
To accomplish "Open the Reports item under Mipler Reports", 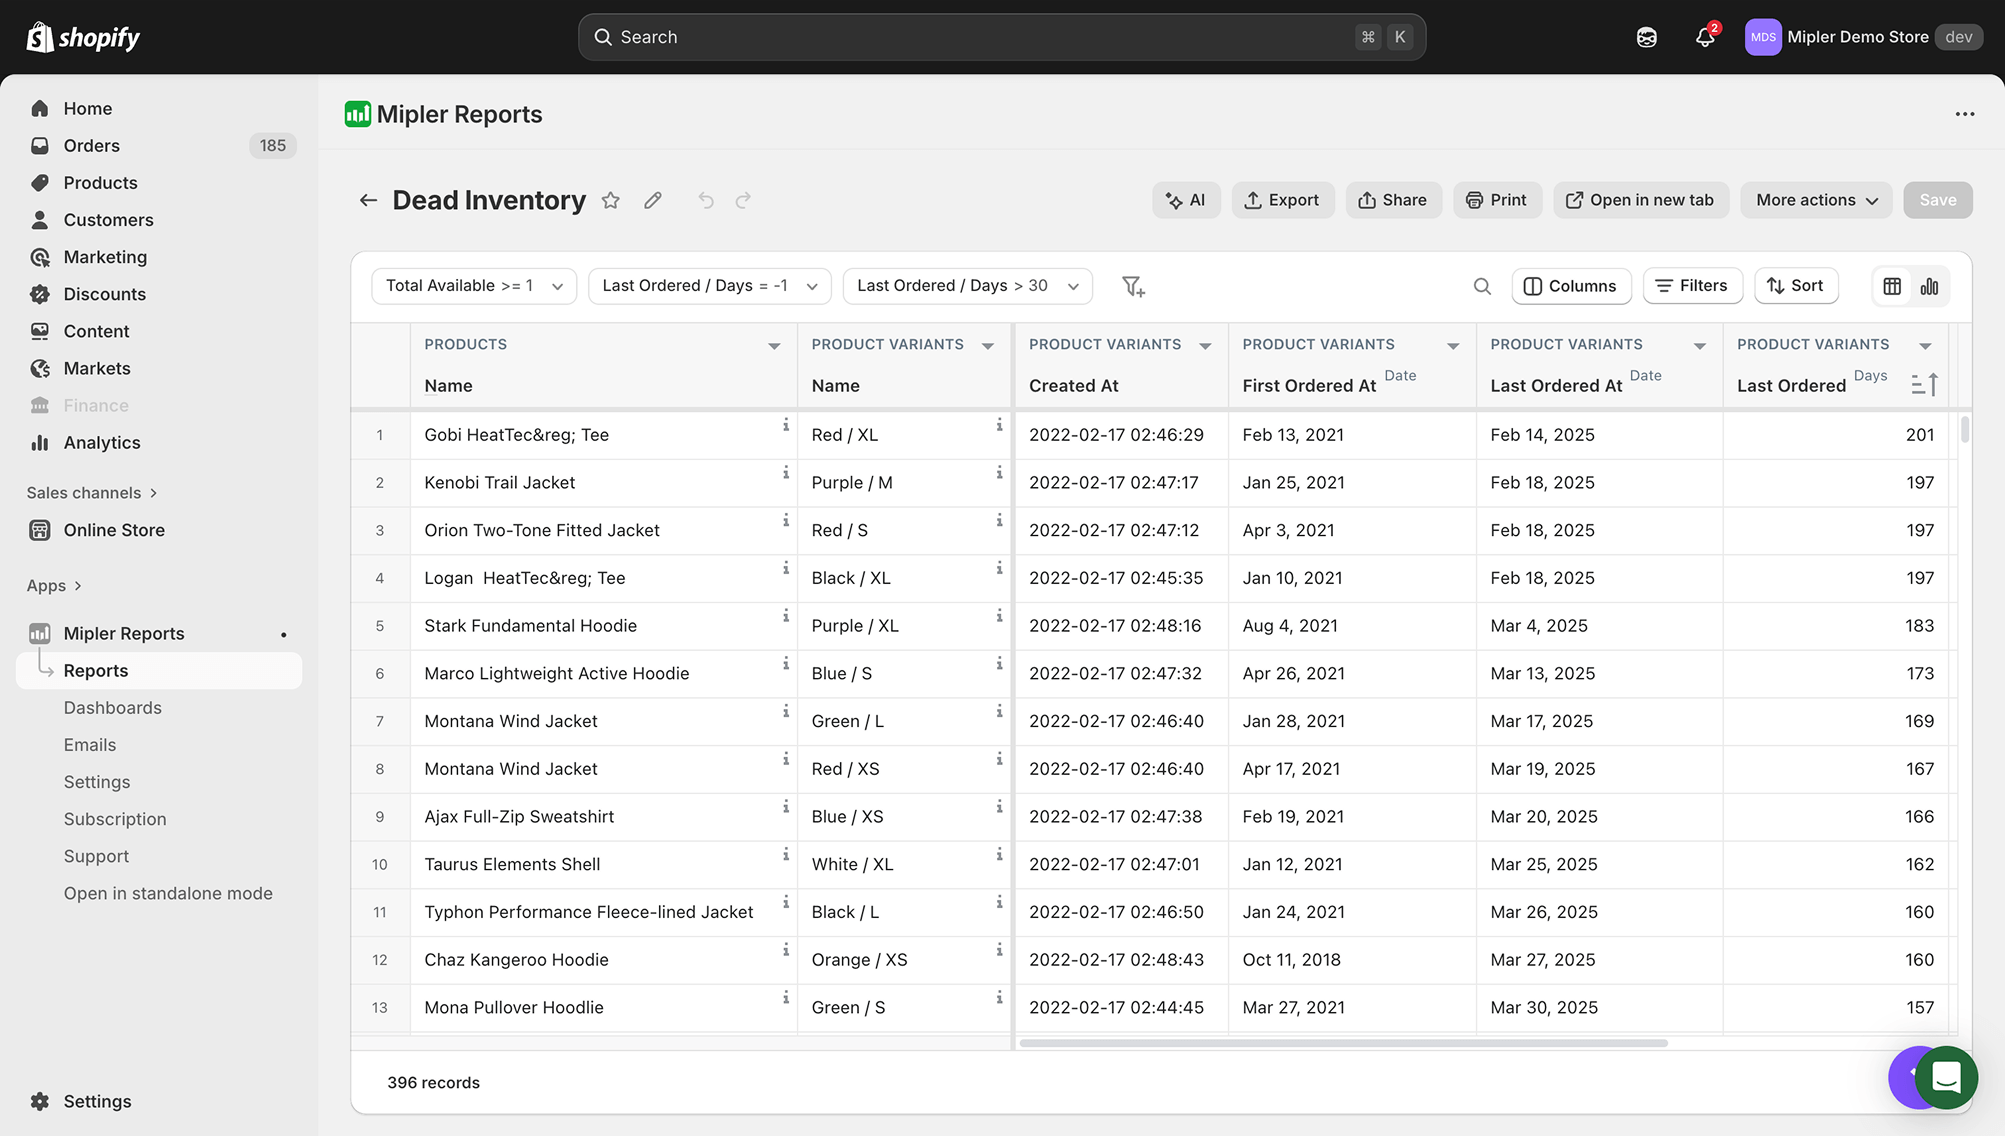I will (97, 670).
